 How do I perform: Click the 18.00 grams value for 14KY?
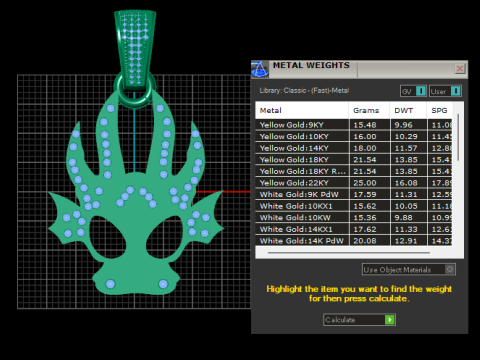coord(365,148)
